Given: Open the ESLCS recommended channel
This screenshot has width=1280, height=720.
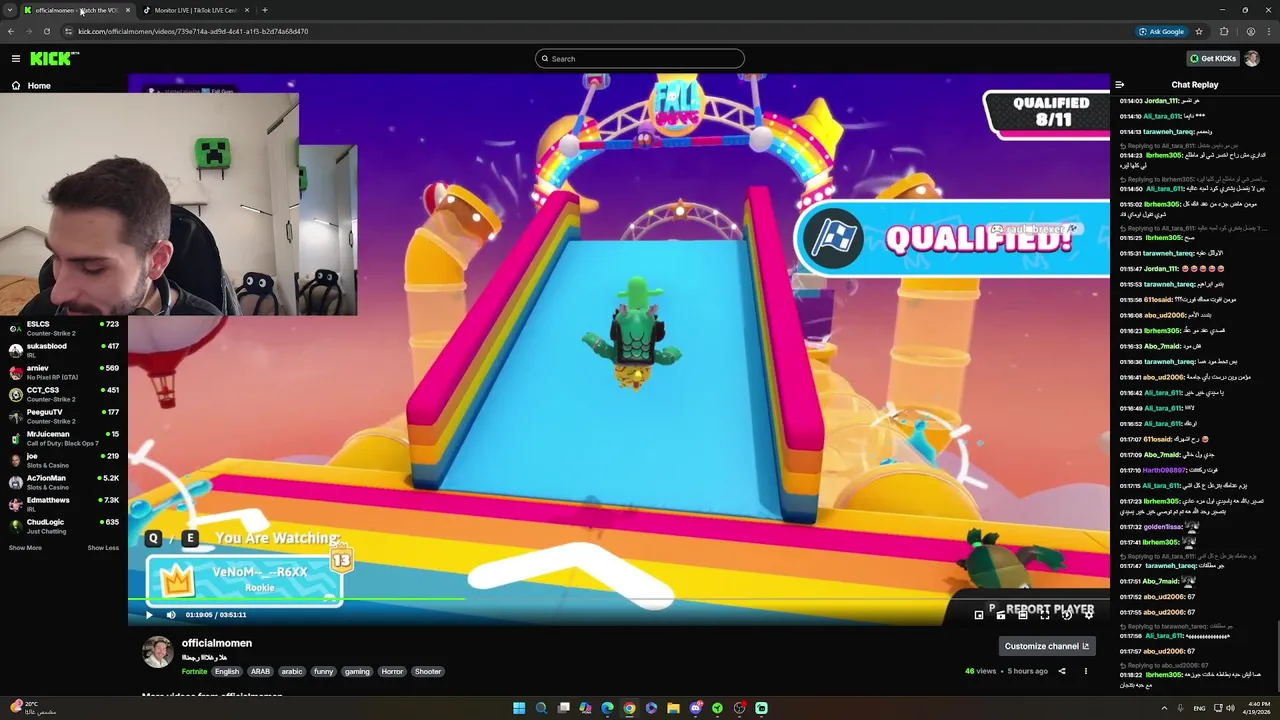Looking at the screenshot, I should coord(64,328).
